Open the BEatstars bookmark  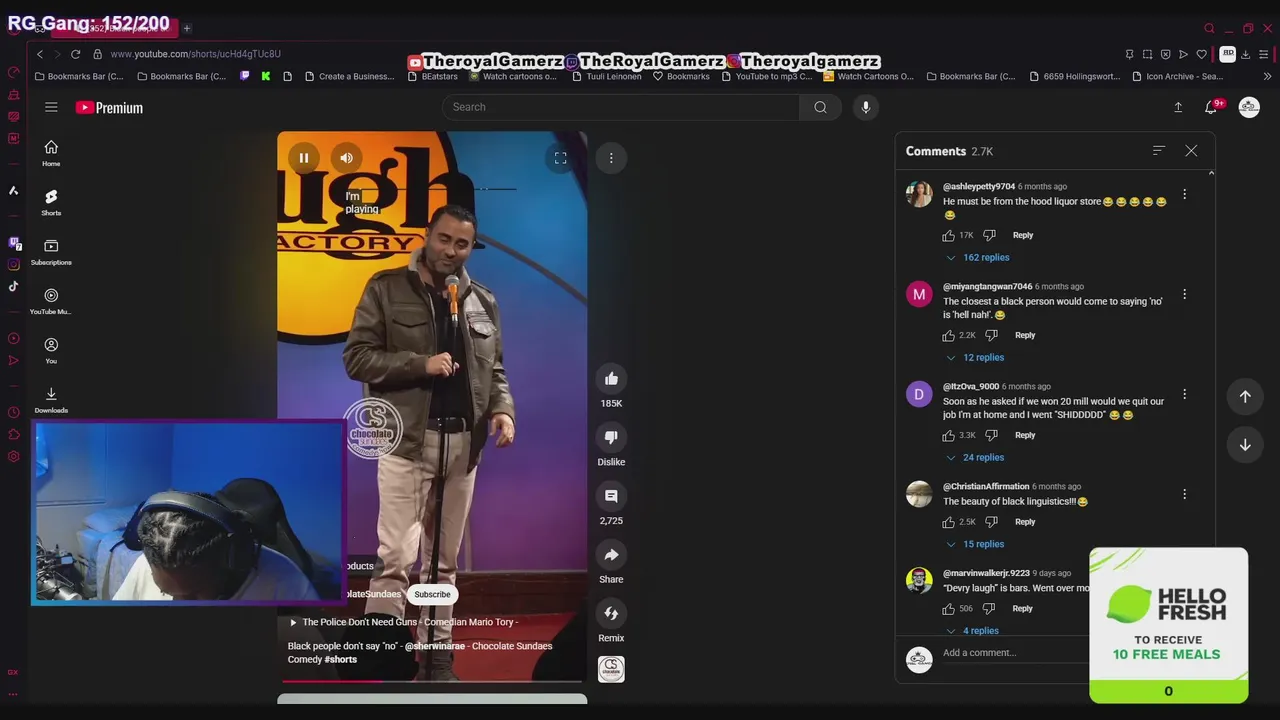432,76
